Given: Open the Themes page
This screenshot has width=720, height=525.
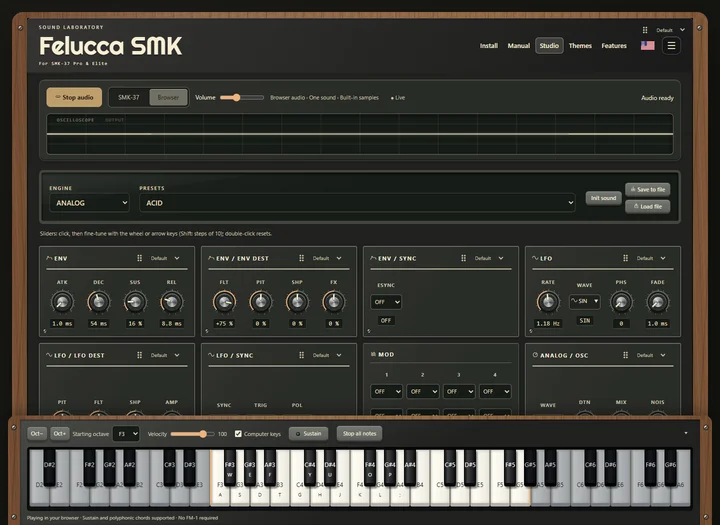Looking at the screenshot, I should (580, 45).
